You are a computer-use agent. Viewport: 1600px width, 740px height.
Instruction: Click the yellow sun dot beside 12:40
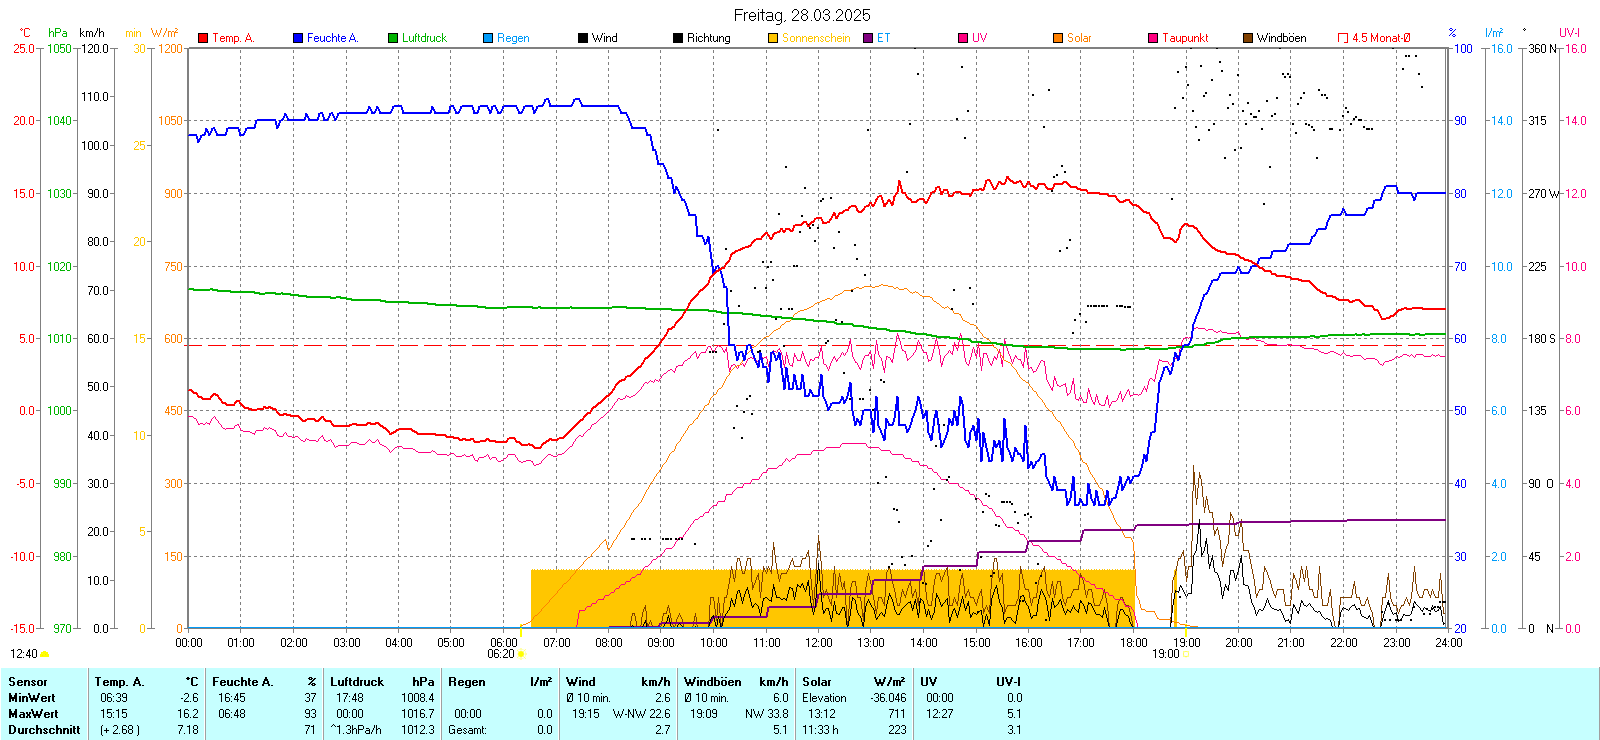tap(44, 654)
